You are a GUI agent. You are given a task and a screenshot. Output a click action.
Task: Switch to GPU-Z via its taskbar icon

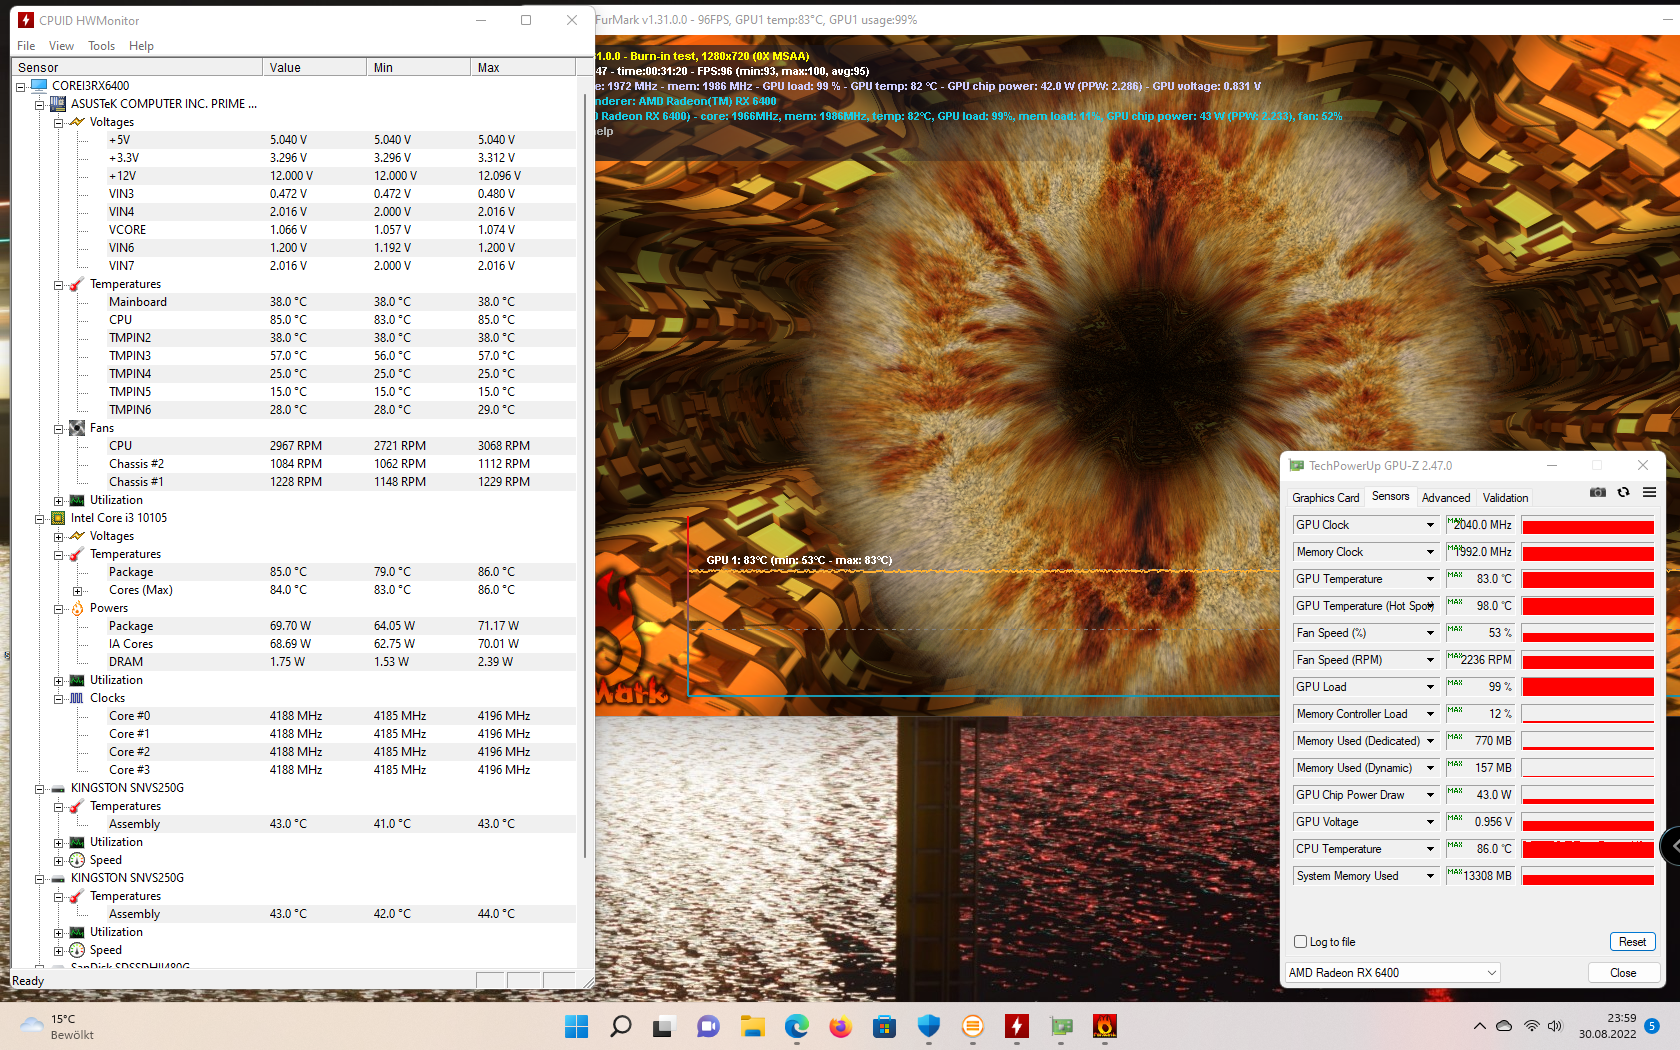pos(1061,1026)
